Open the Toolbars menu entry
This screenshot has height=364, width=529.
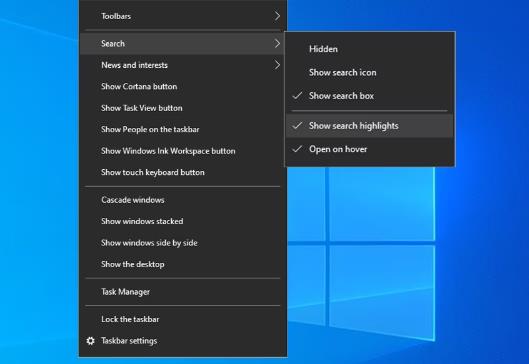click(x=183, y=16)
